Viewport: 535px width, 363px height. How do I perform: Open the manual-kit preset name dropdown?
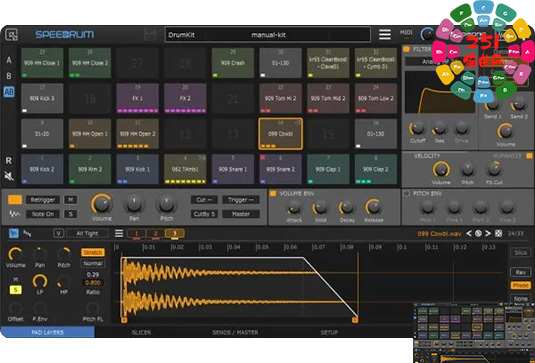pos(268,35)
